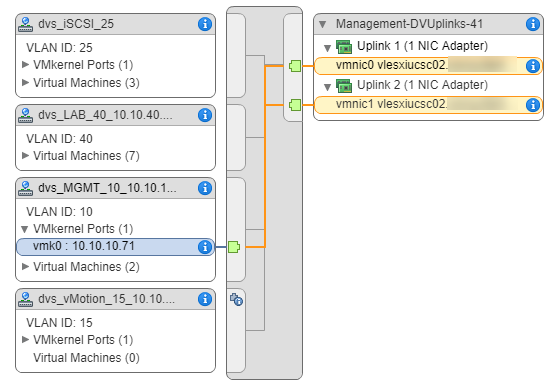The image size is (553, 387).
Task: Open info icon for dvs_iSCSI_25 port group
Action: (205, 24)
